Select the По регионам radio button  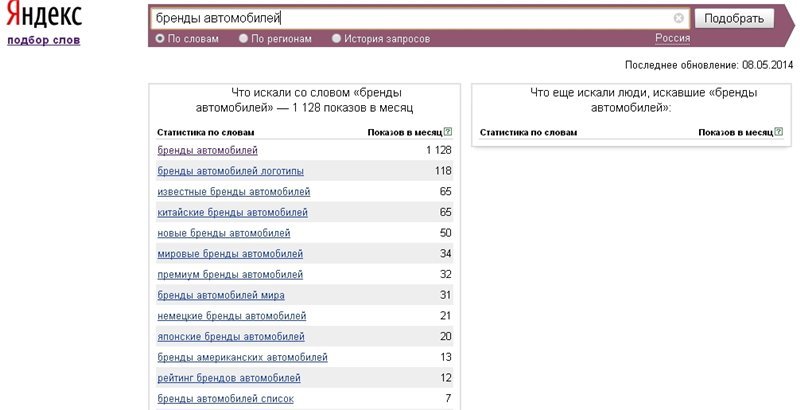243,38
